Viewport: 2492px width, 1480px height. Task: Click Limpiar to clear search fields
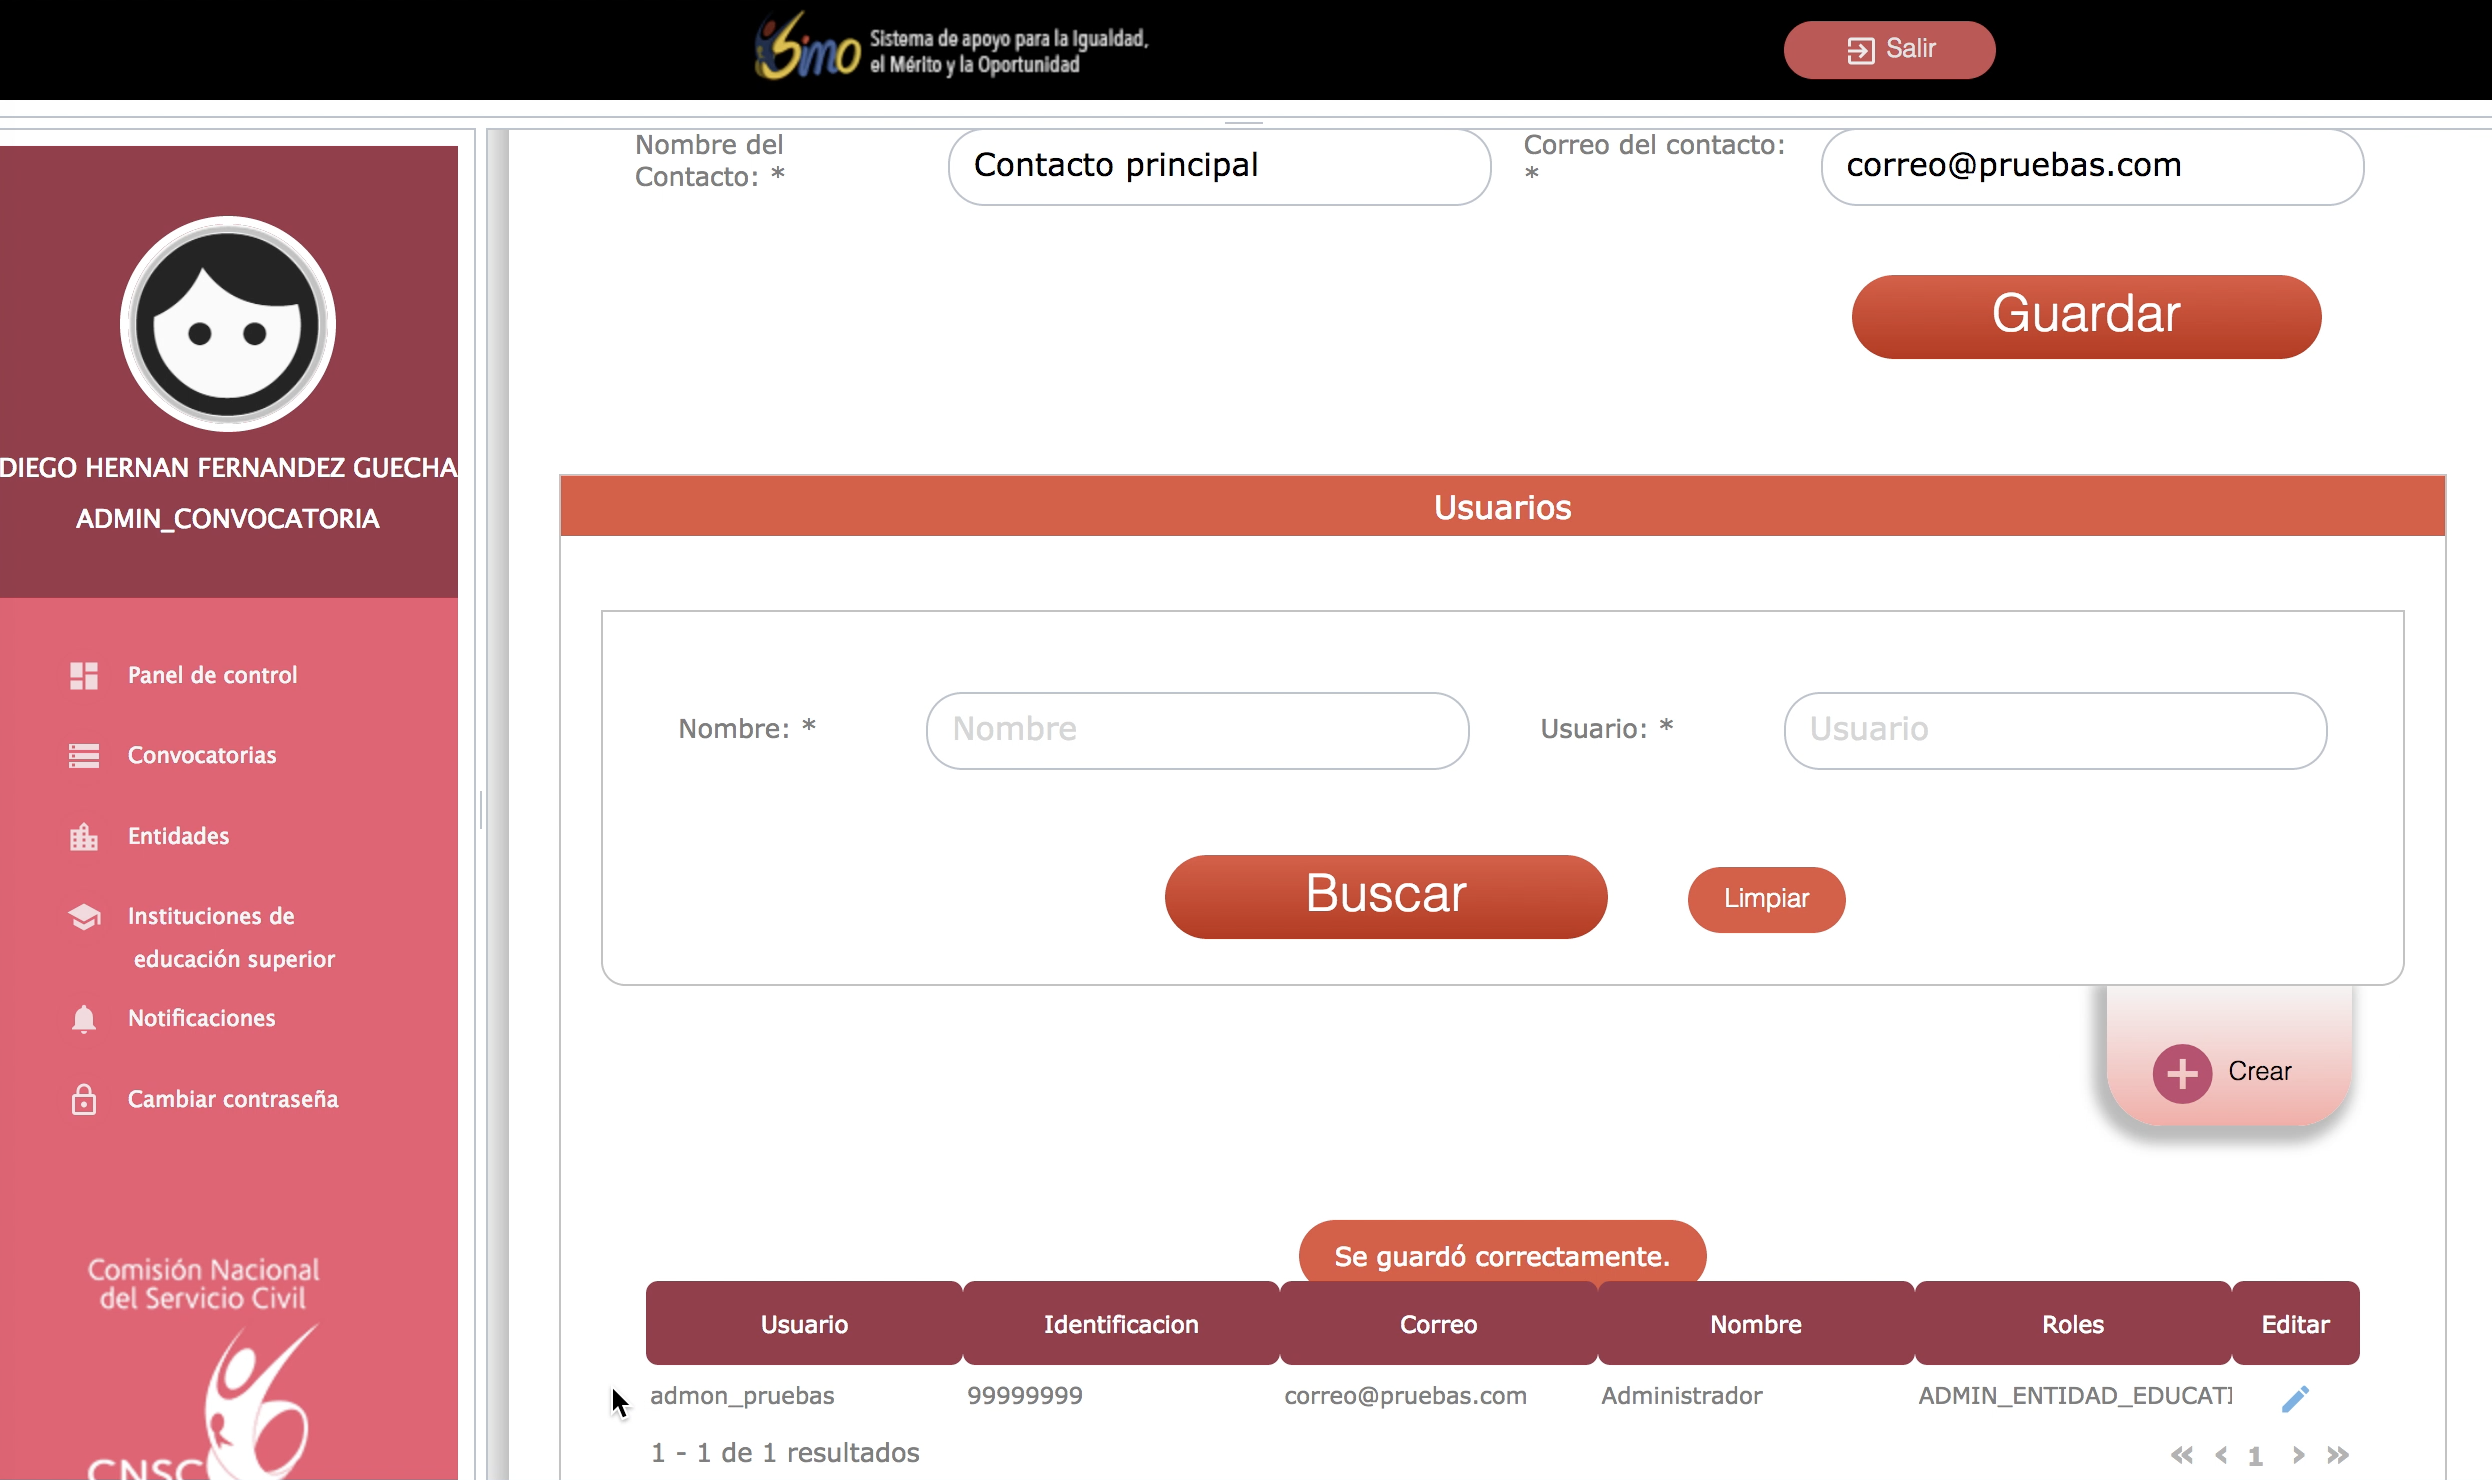point(1766,899)
